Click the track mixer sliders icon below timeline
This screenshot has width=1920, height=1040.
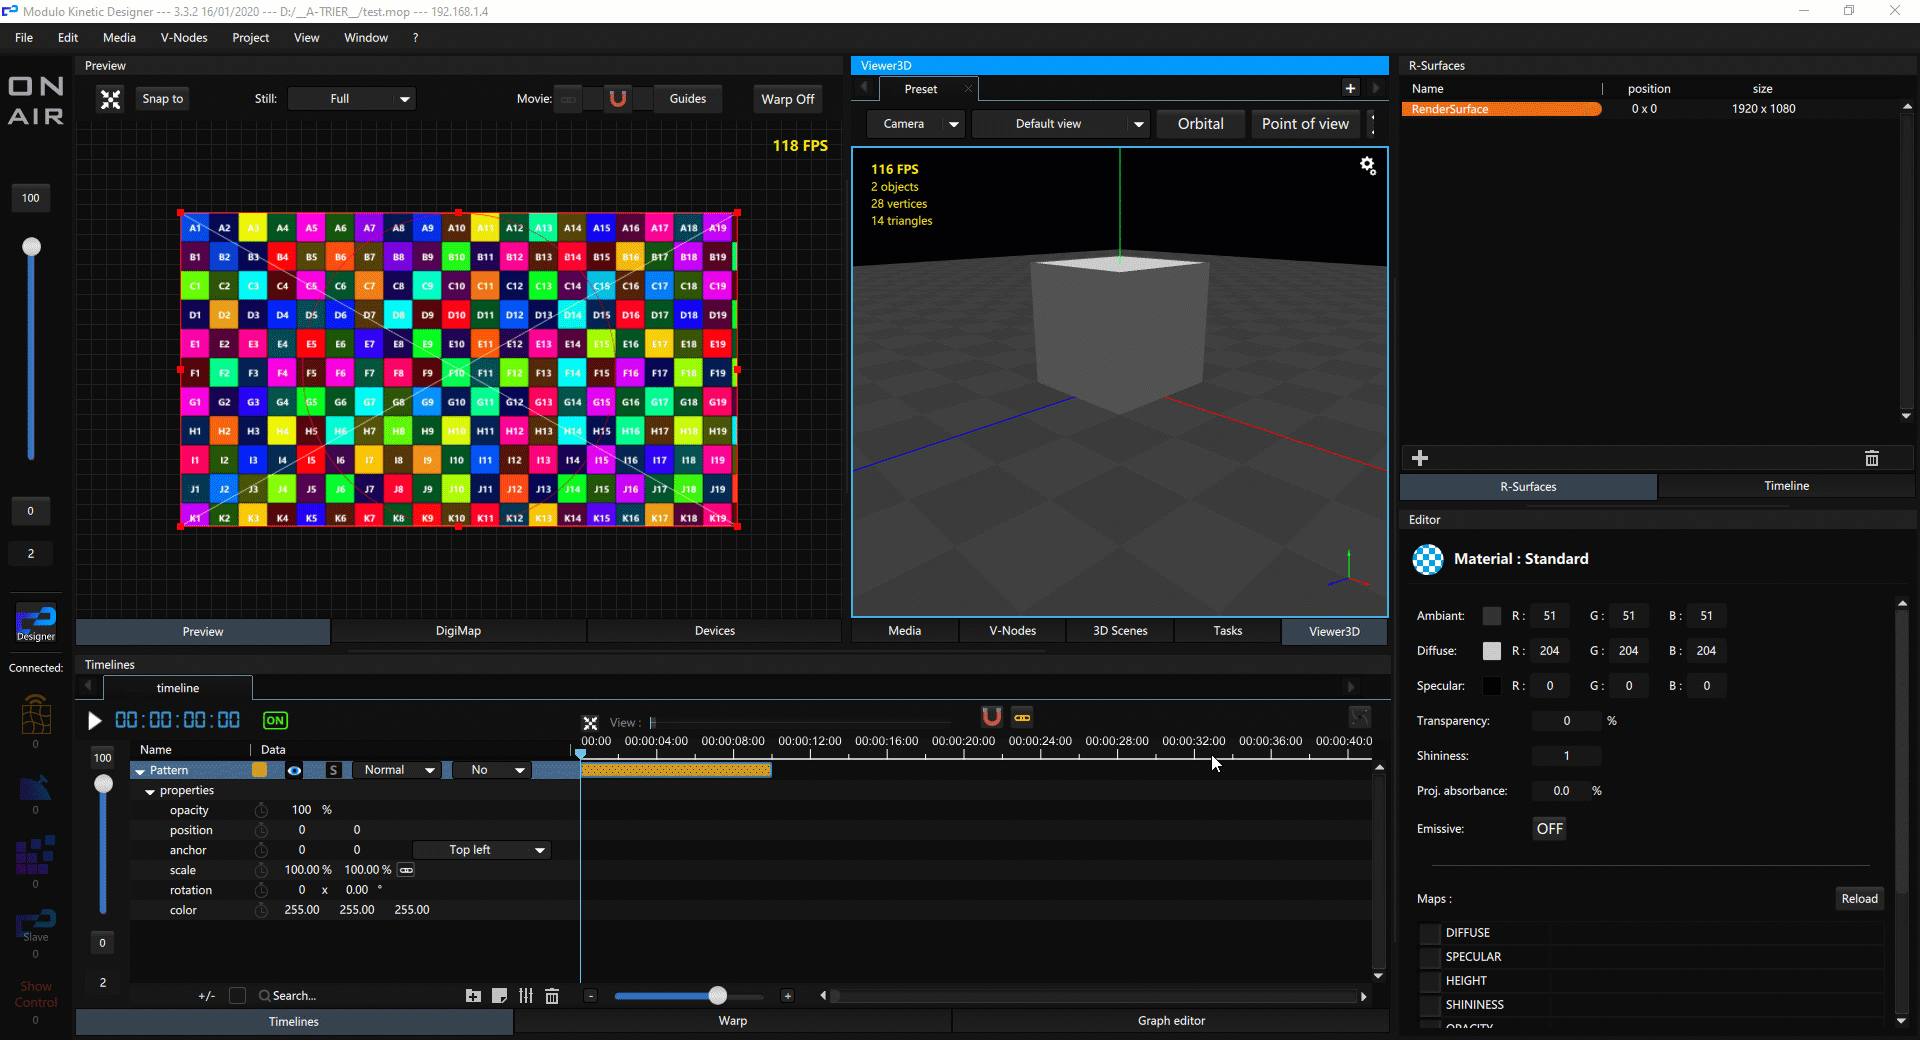coord(526,996)
